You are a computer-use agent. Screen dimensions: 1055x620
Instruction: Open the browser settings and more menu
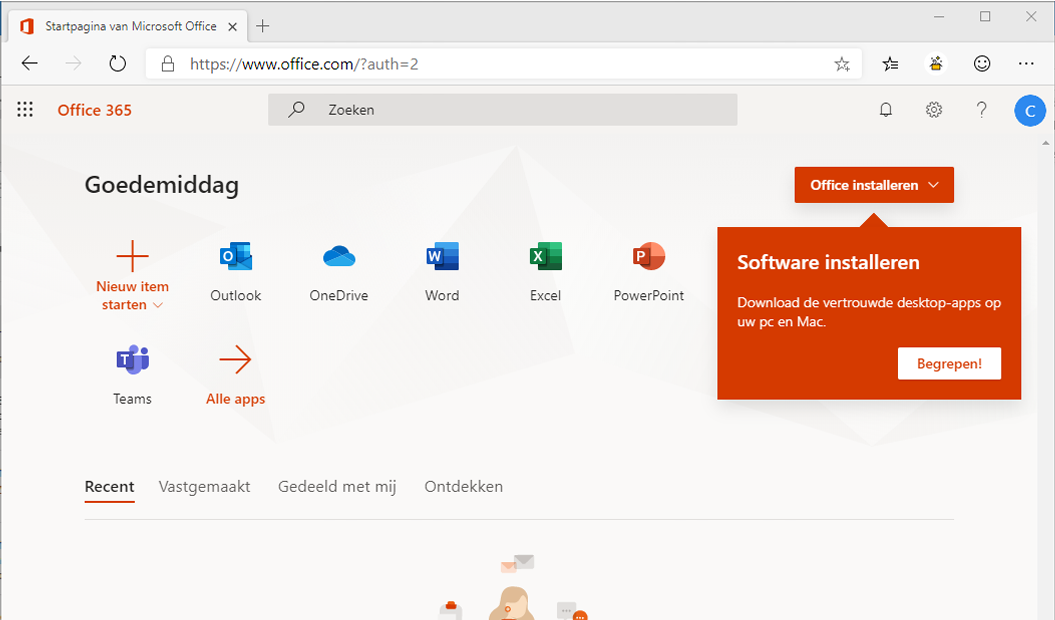(x=1026, y=64)
